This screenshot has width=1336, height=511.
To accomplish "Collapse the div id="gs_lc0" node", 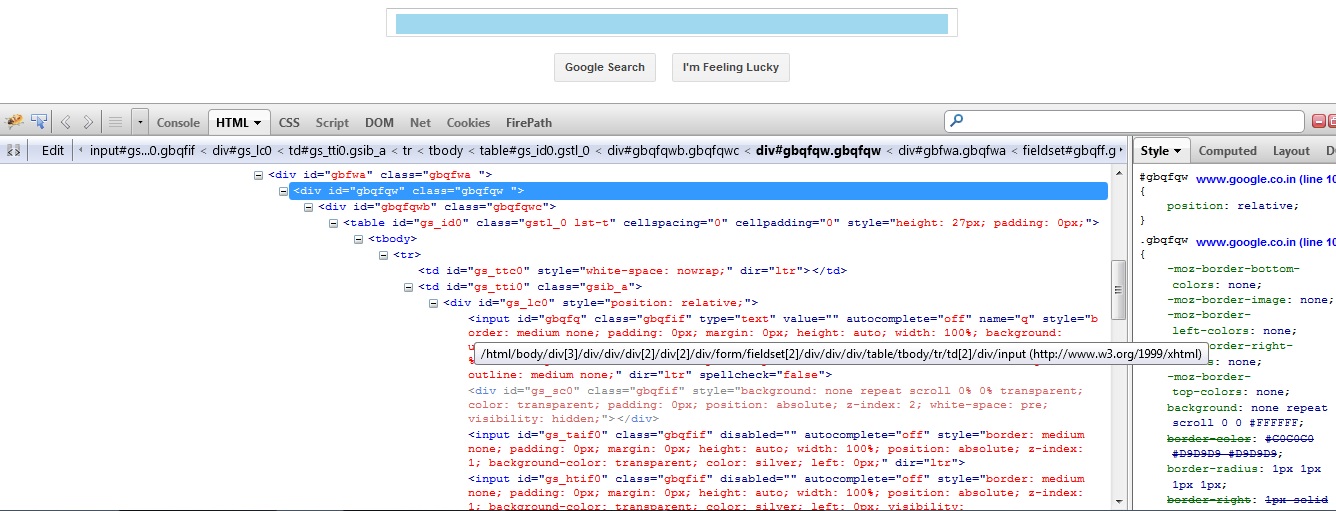I will (434, 303).
